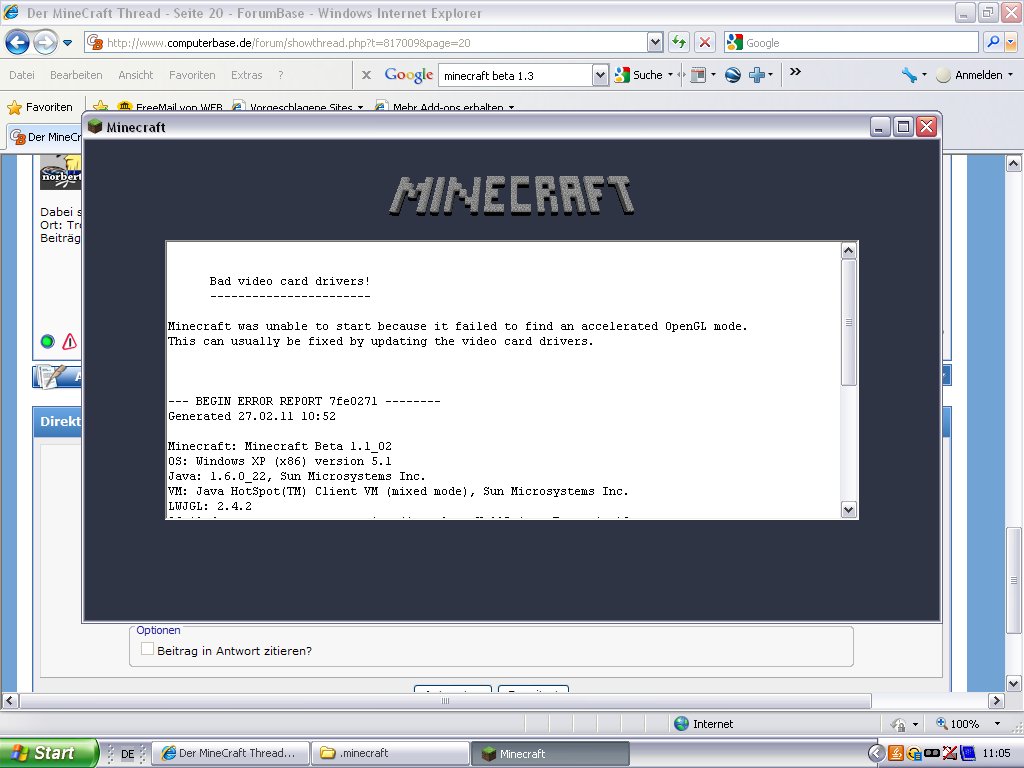Viewport: 1024px width, 768px height.
Task: Expand more toolbar buttons with the chevron
Action: (795, 72)
